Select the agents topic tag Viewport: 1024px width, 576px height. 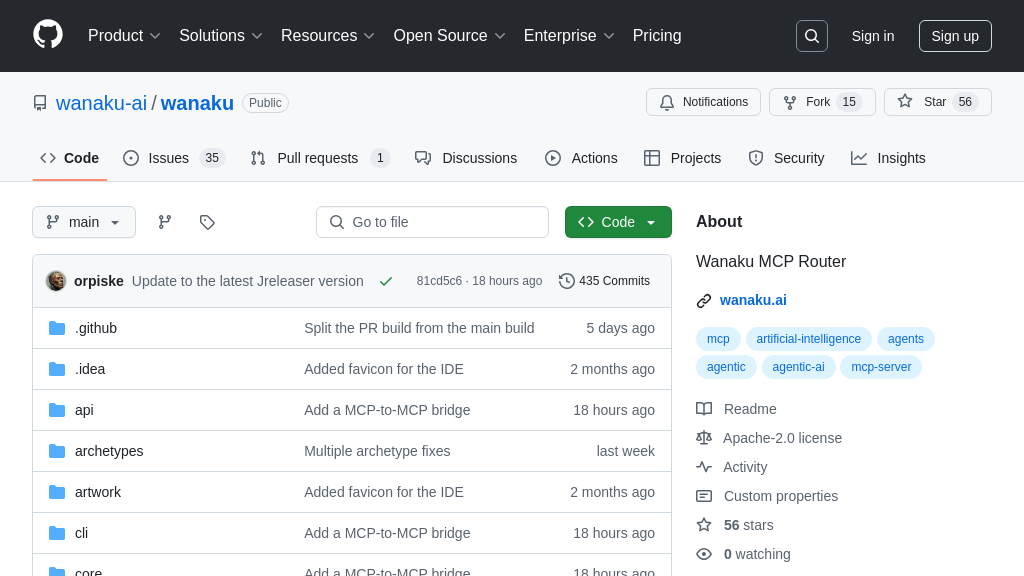point(906,339)
